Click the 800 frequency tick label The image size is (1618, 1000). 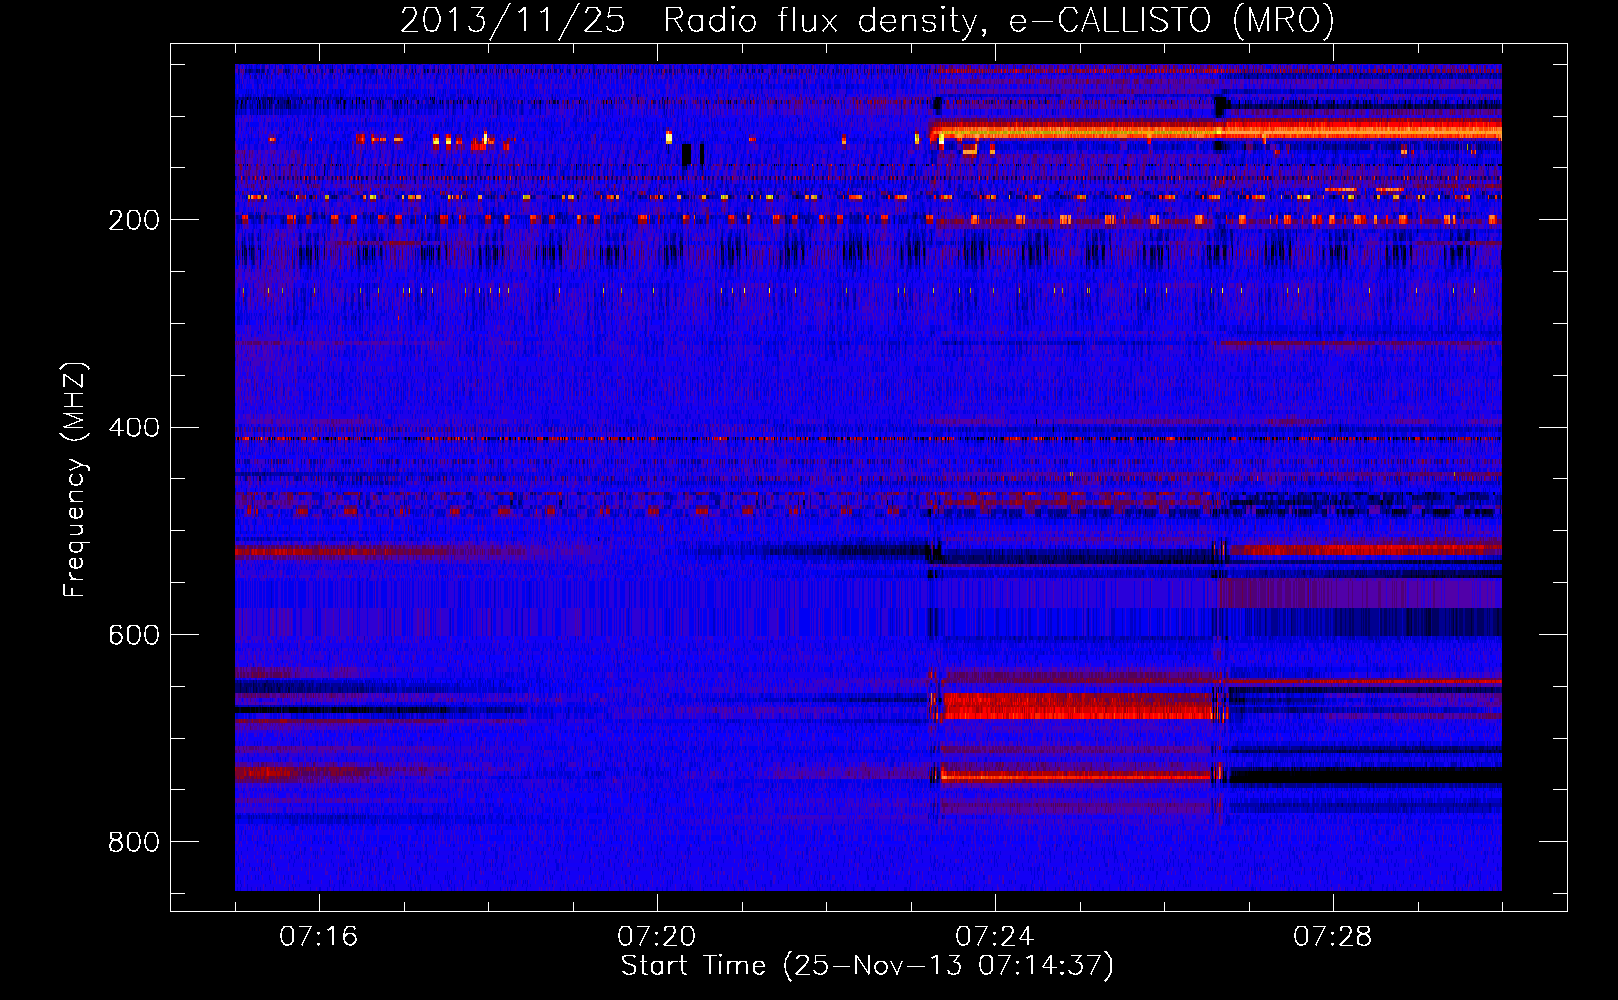[x=134, y=843]
